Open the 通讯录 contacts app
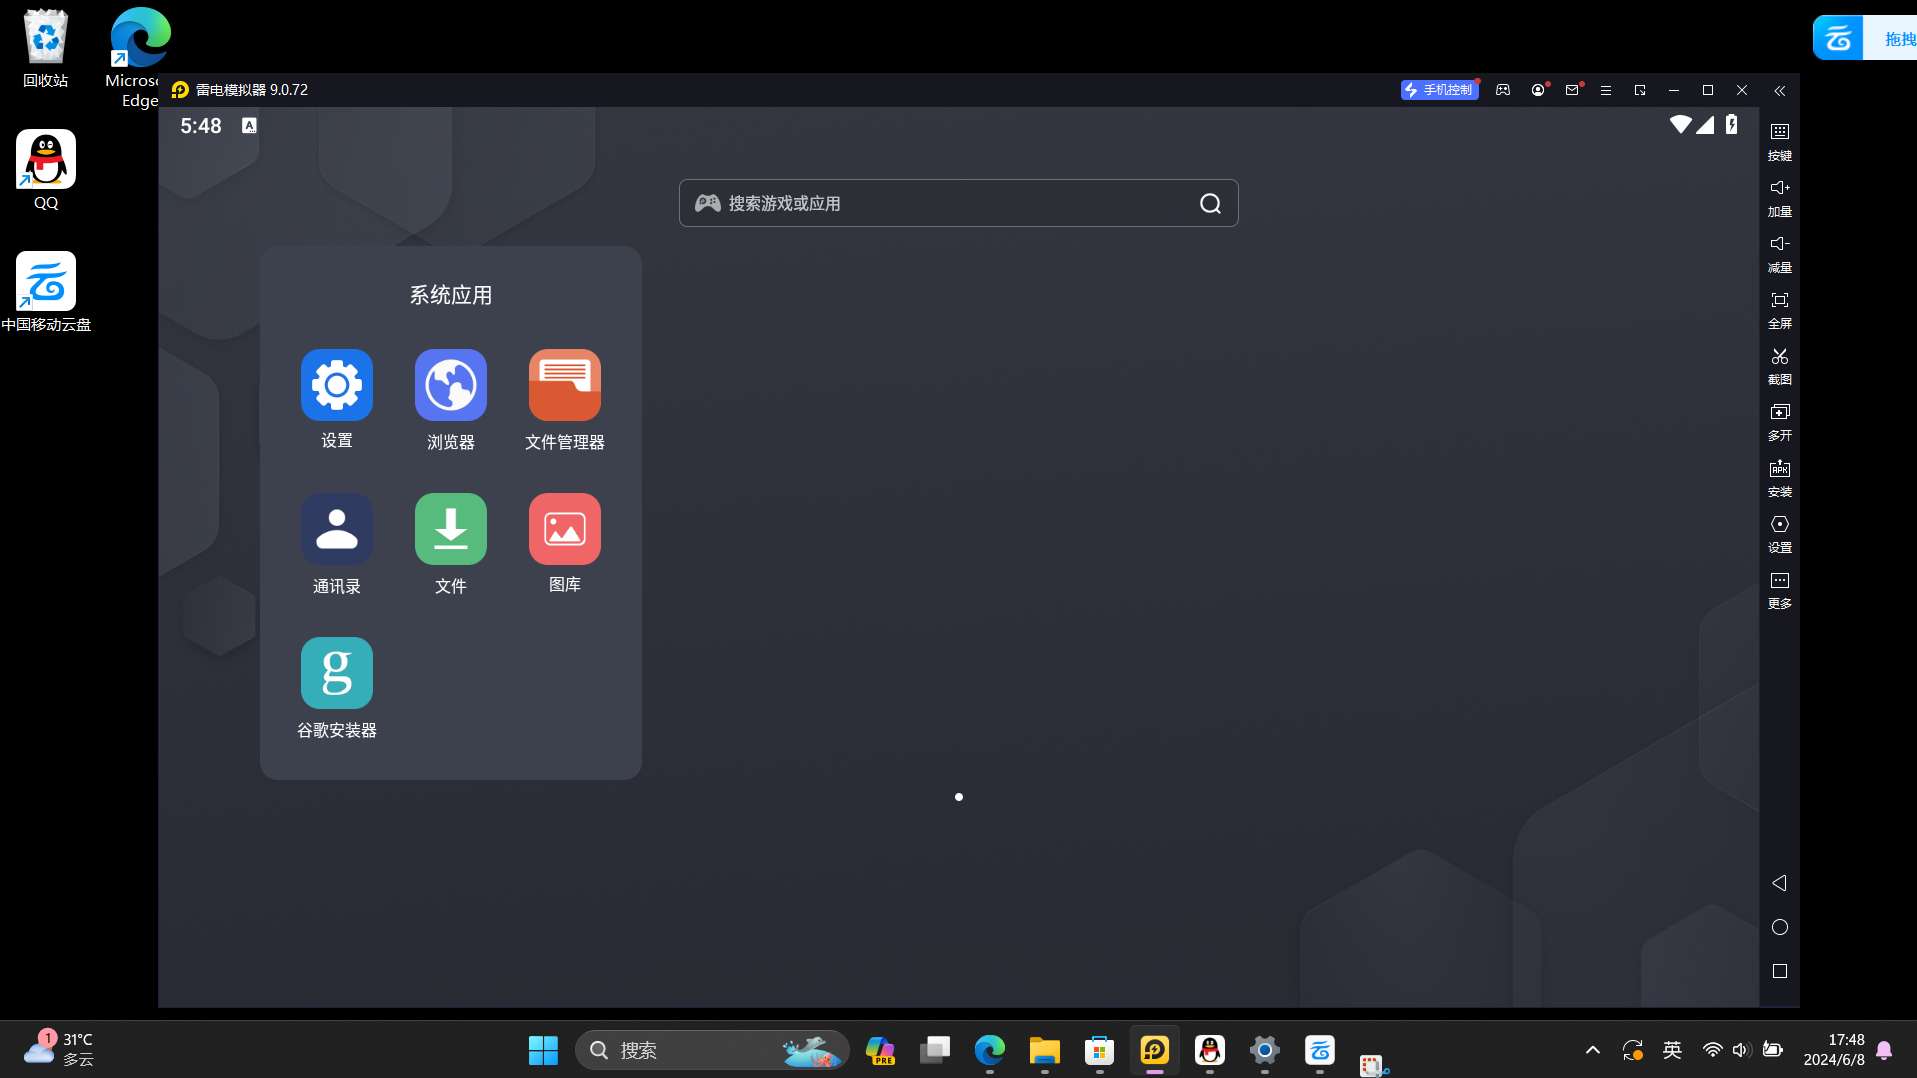The image size is (1917, 1078). pyautogui.click(x=336, y=529)
